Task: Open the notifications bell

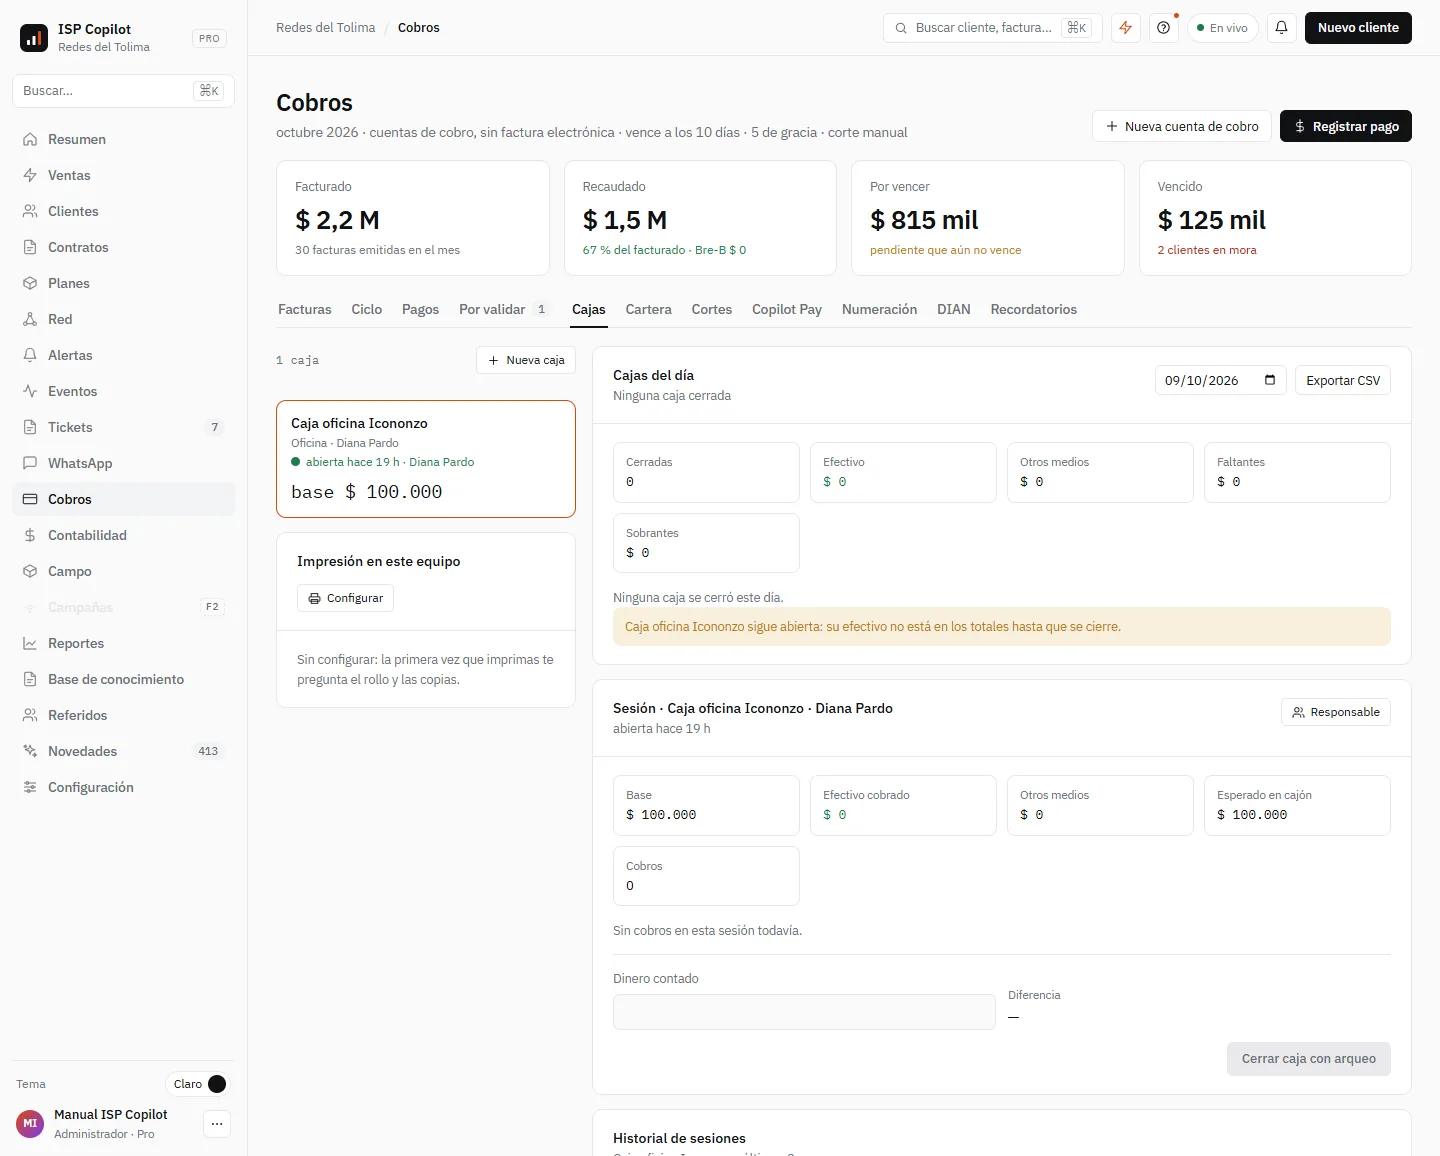Action: point(1282,28)
